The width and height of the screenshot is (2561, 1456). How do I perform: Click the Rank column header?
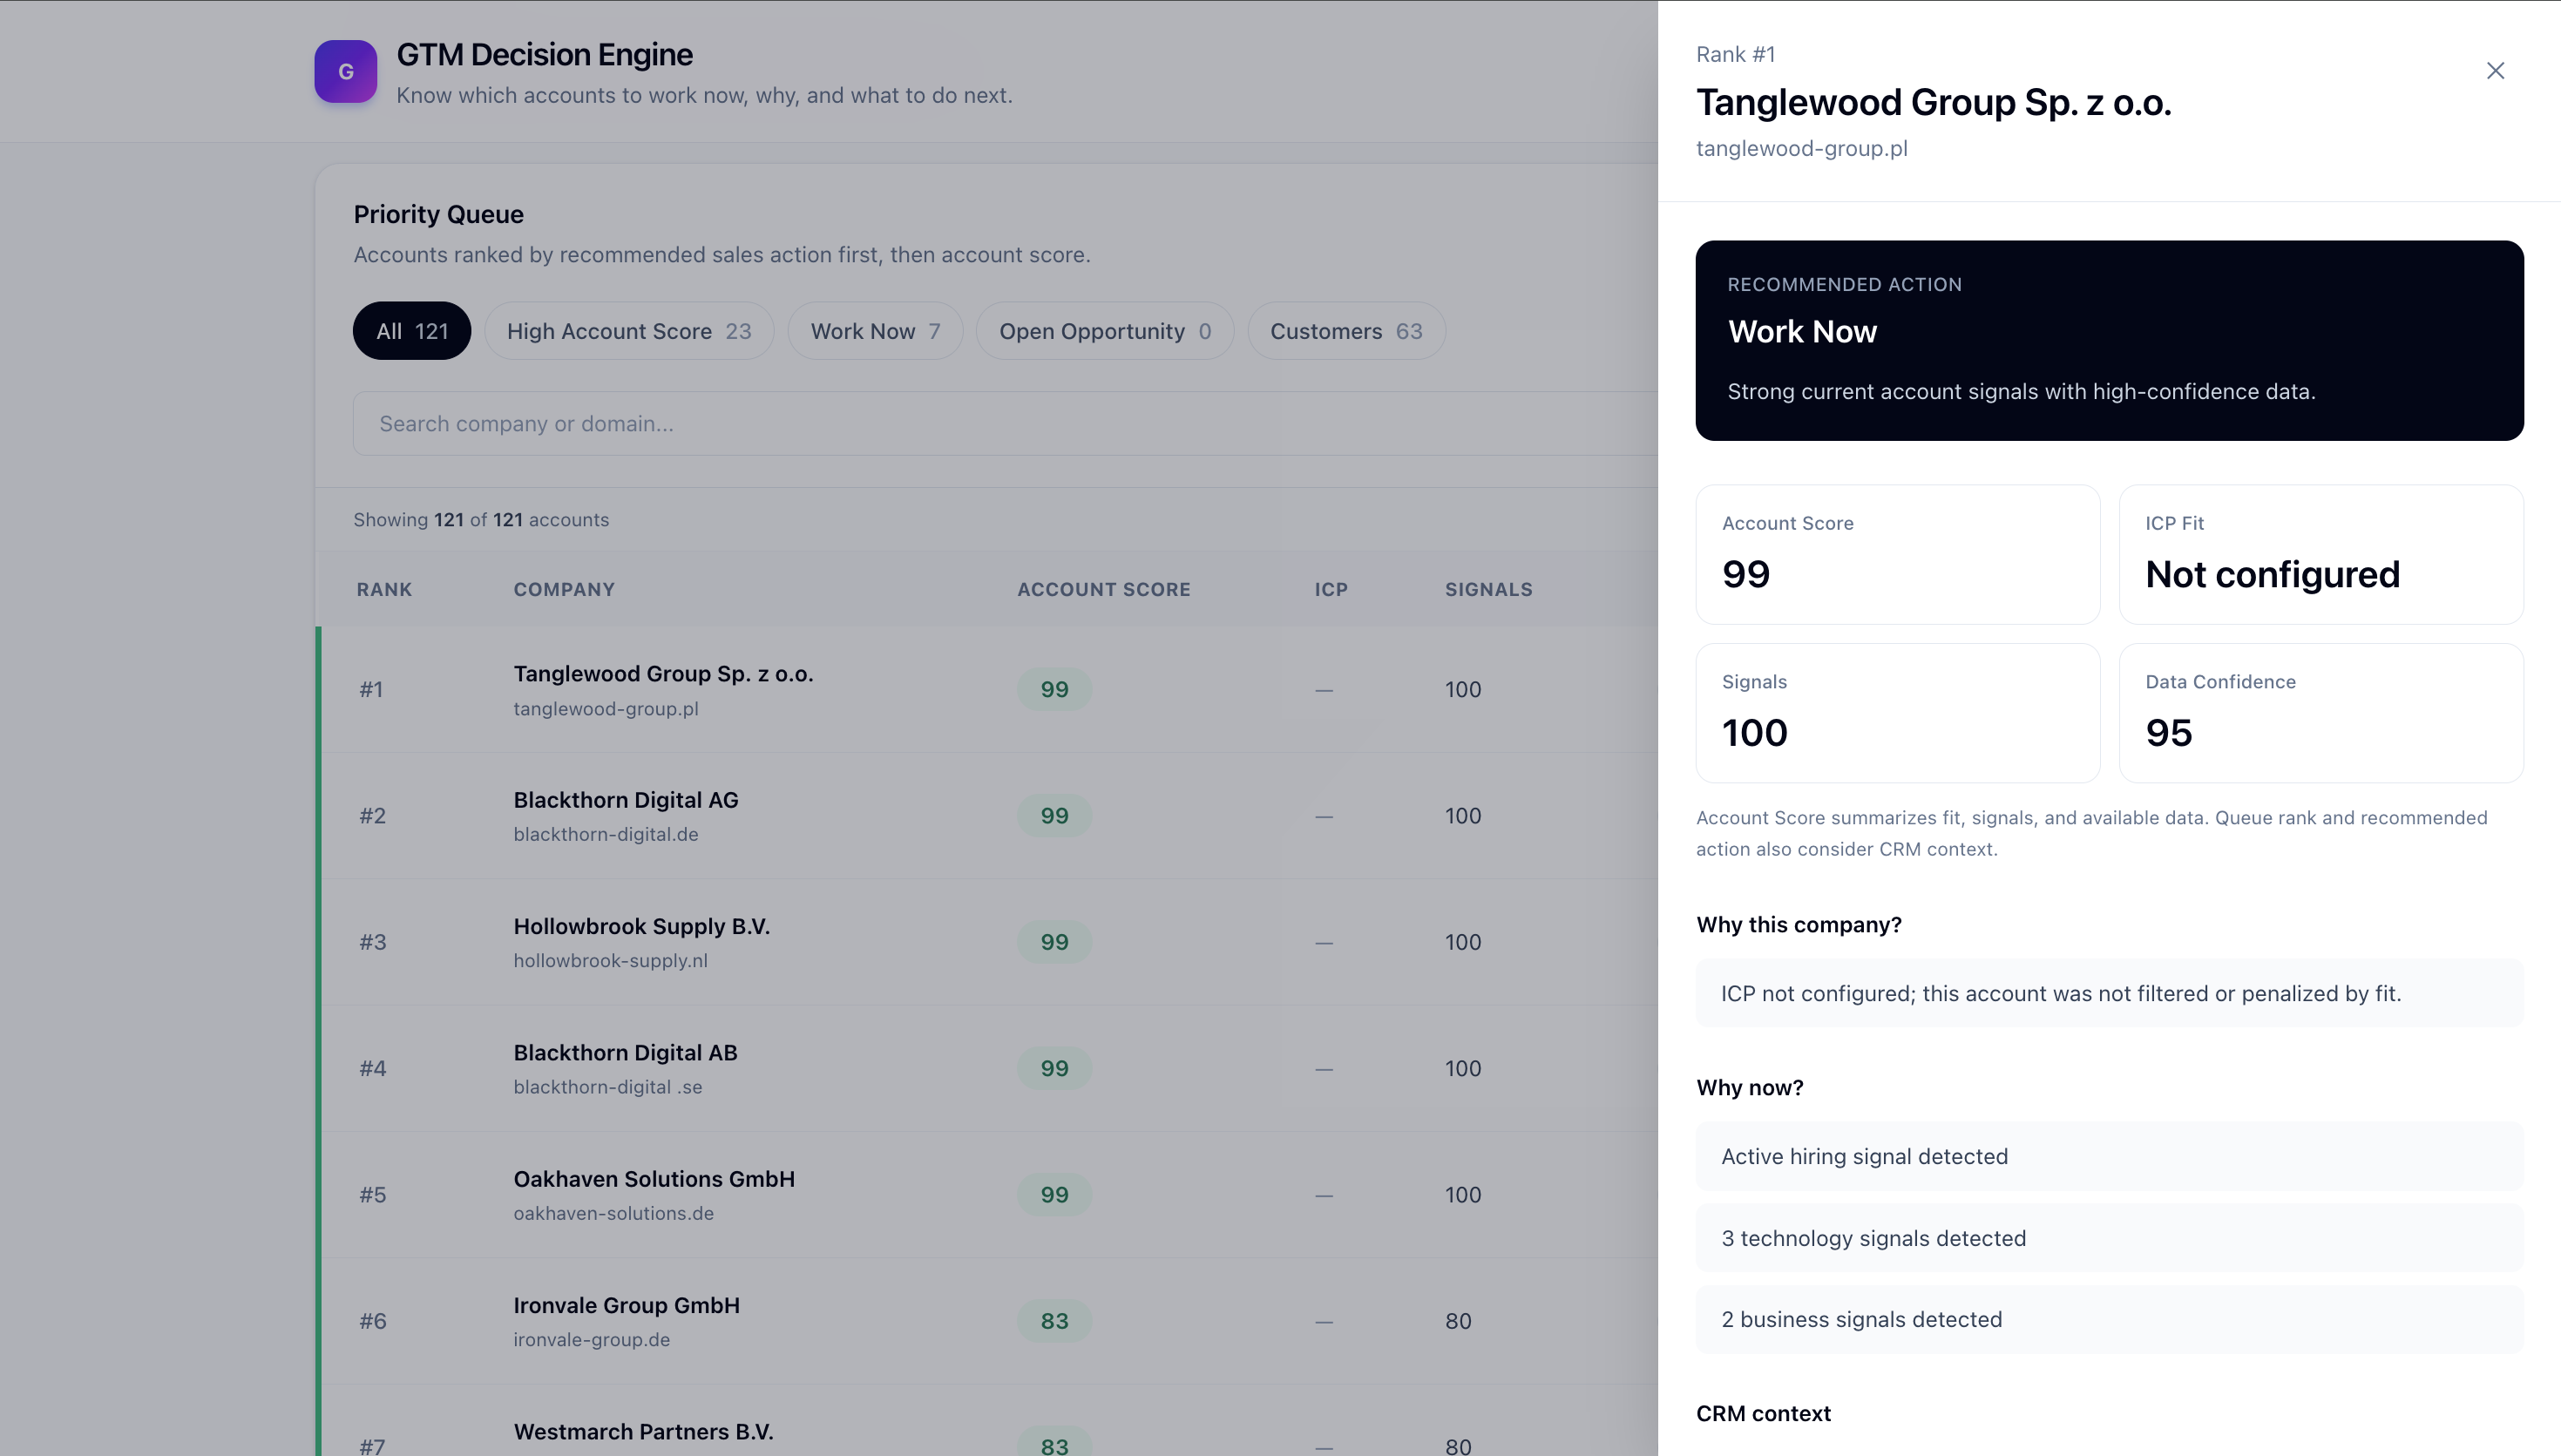[x=384, y=589]
